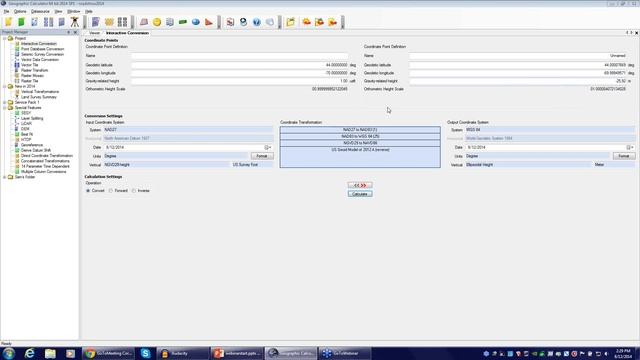Click the two-column grid toolbar icon
The height and width of the screenshot is (360, 640).
pyautogui.click(x=48, y=22)
